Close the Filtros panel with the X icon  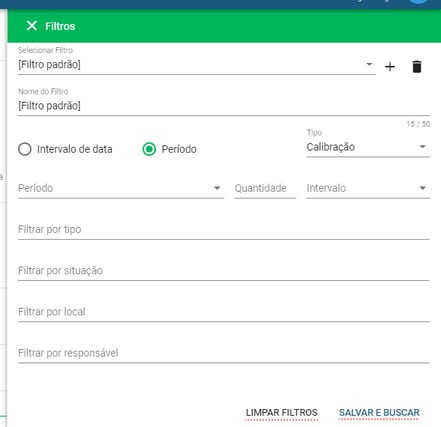coord(32,26)
